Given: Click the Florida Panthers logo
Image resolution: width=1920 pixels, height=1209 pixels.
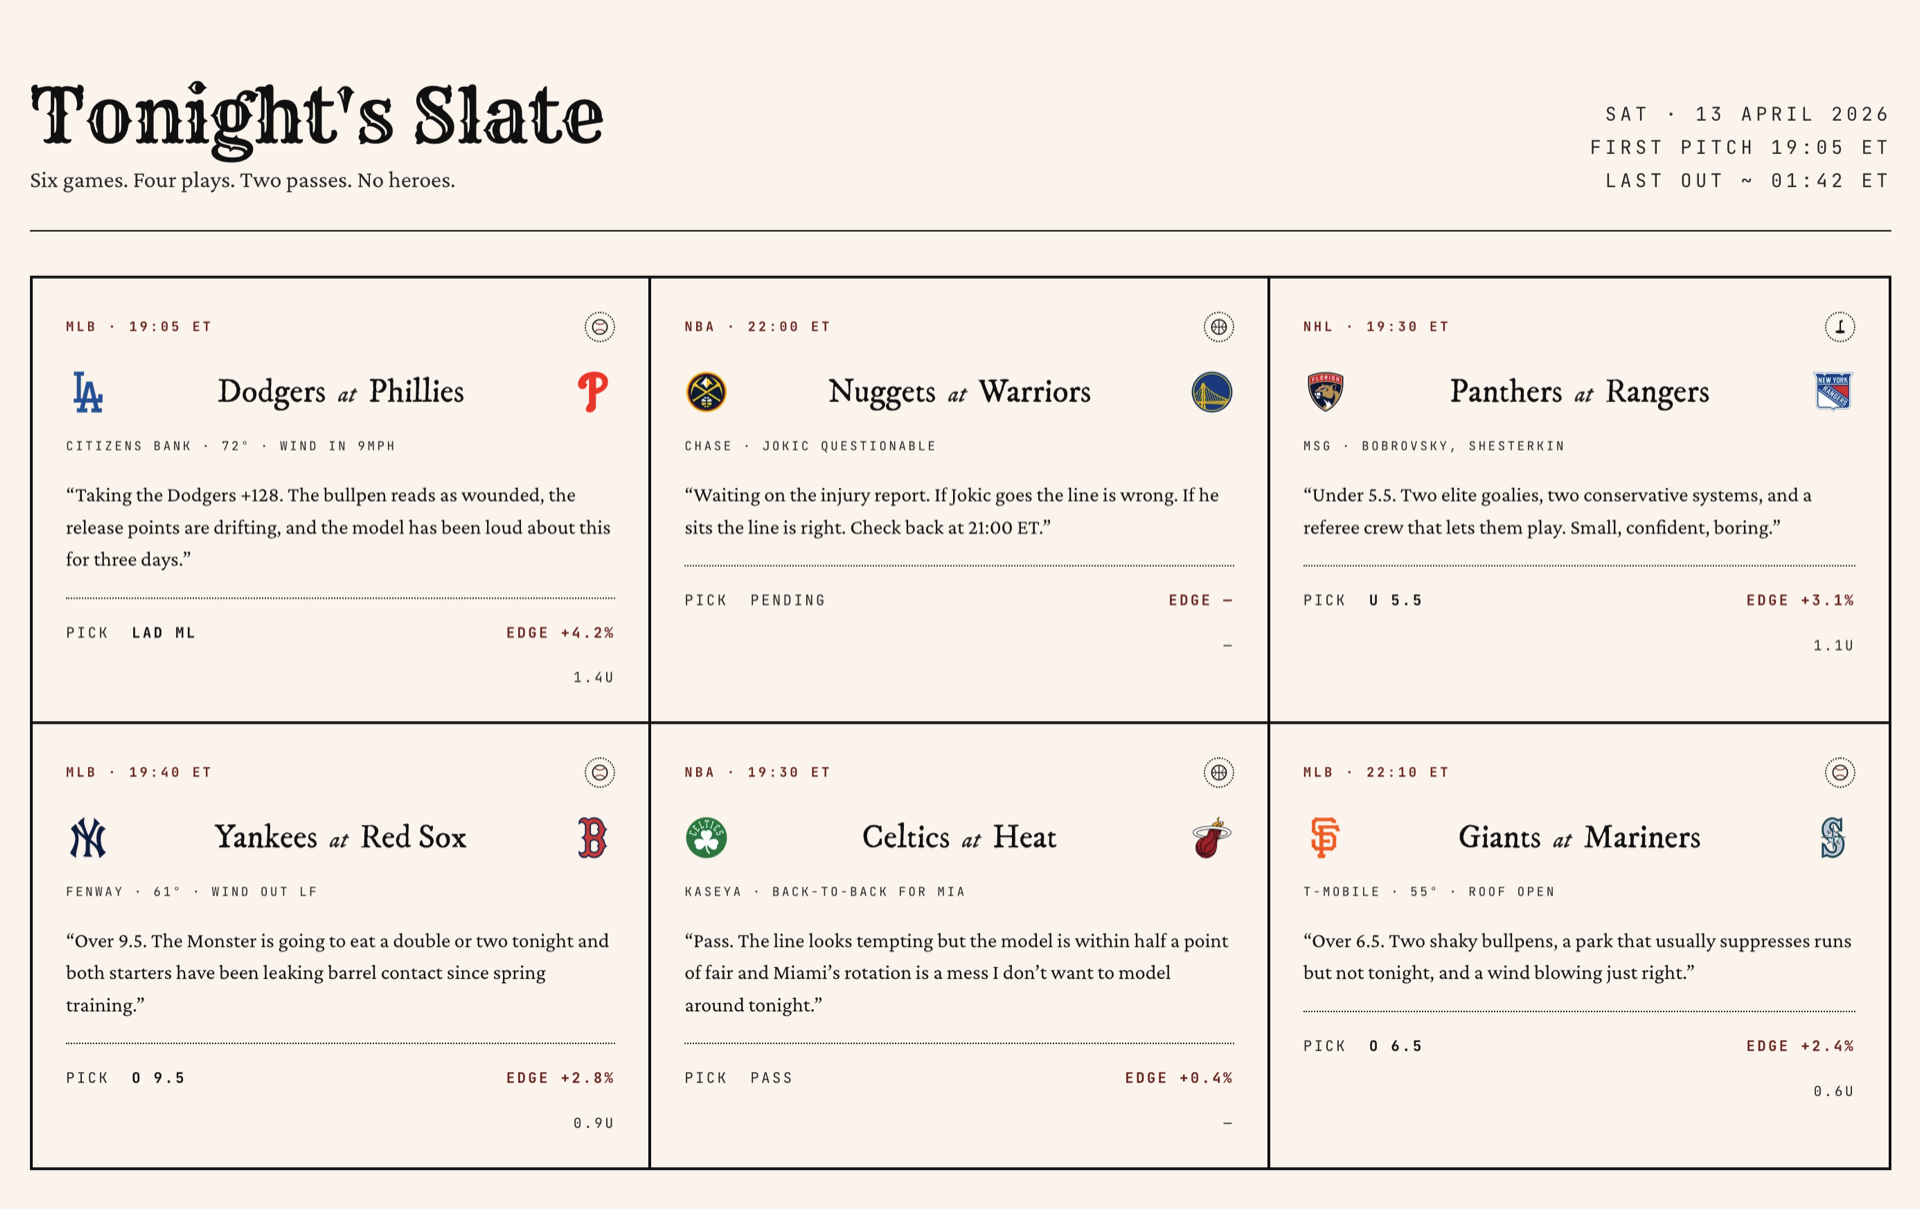Looking at the screenshot, I should (x=1325, y=392).
